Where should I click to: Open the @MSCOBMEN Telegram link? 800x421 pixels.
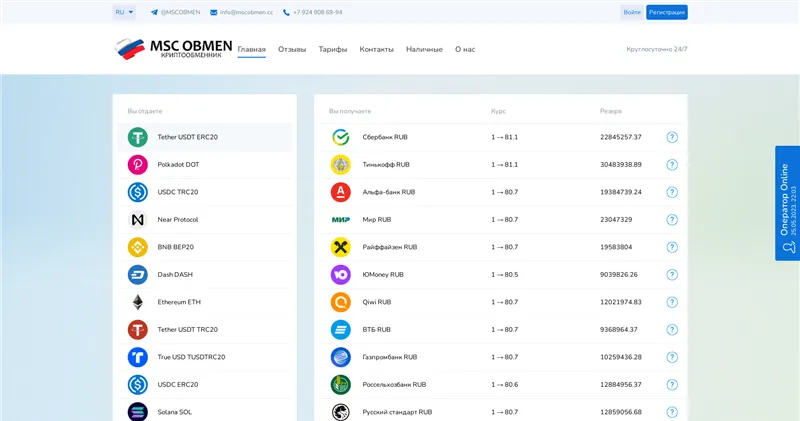tap(176, 12)
